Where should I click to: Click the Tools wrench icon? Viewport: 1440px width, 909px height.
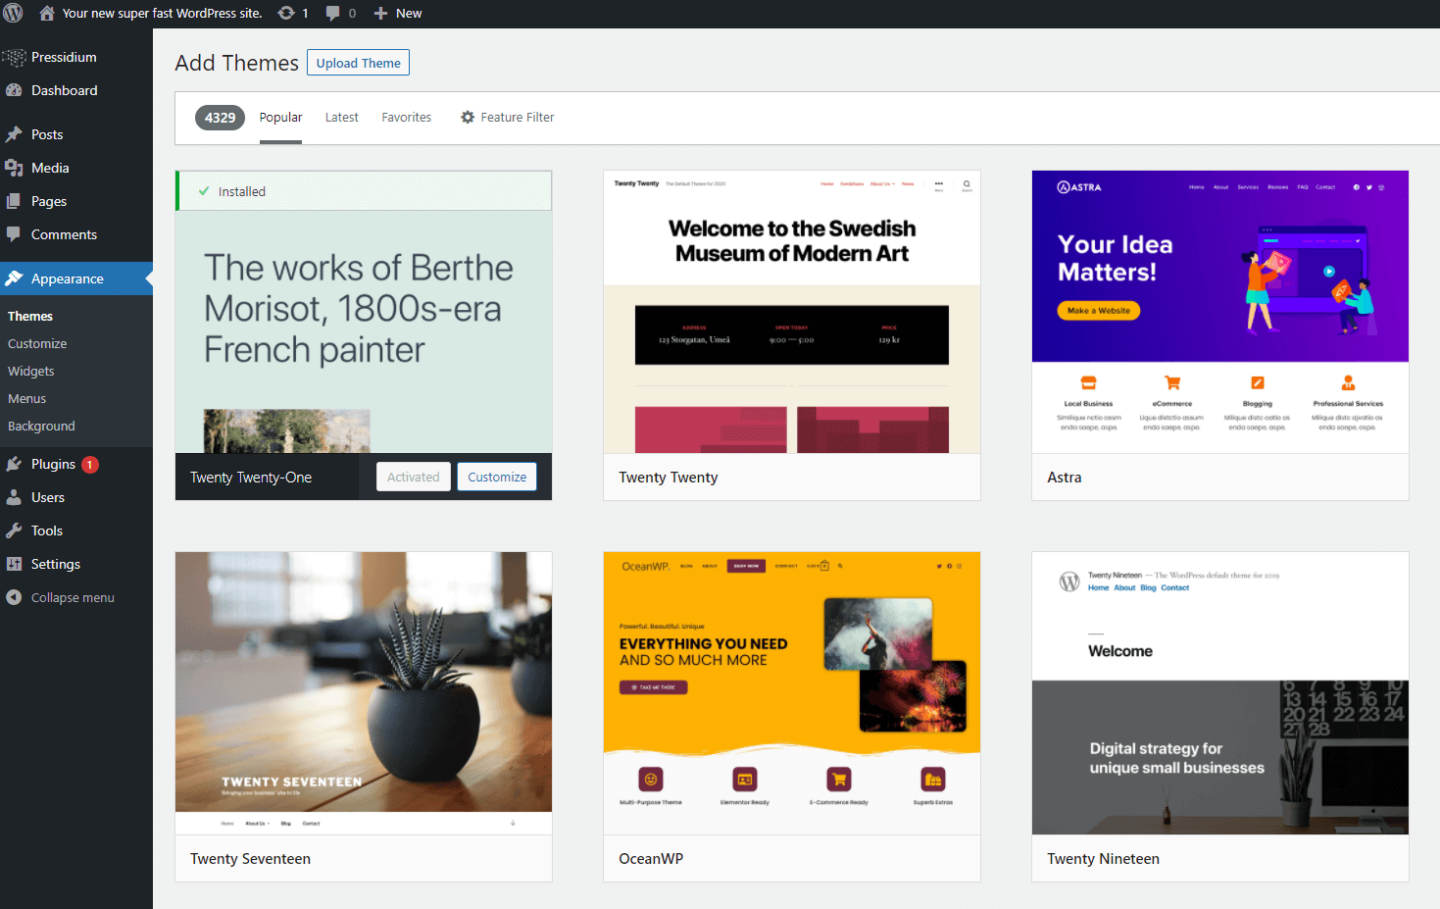pos(14,530)
